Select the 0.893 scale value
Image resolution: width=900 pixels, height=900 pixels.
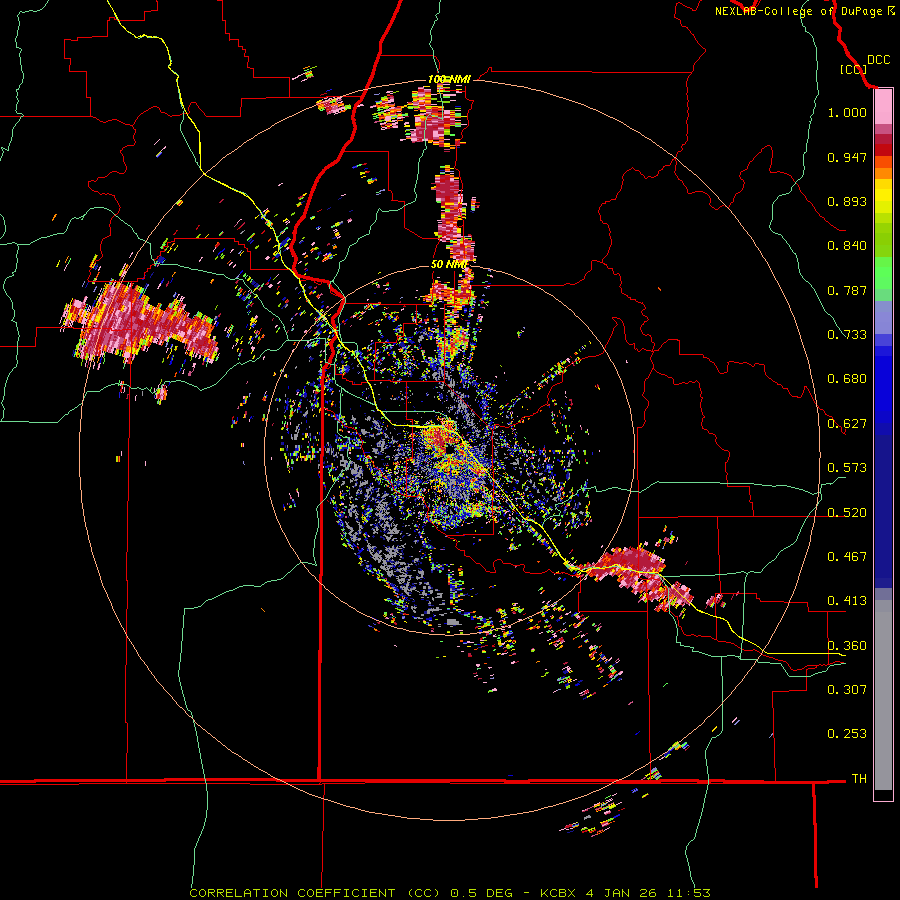click(x=847, y=201)
